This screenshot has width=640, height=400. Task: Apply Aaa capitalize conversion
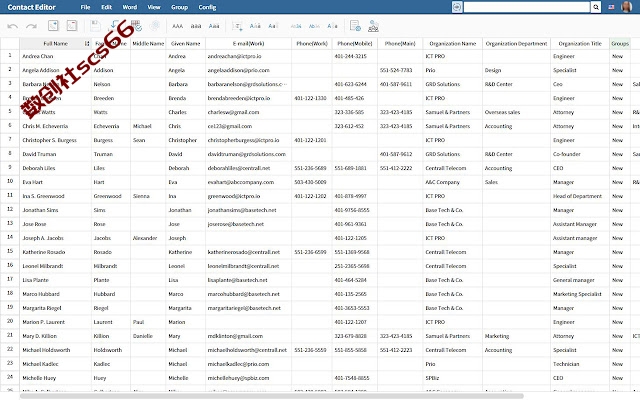coord(214,26)
